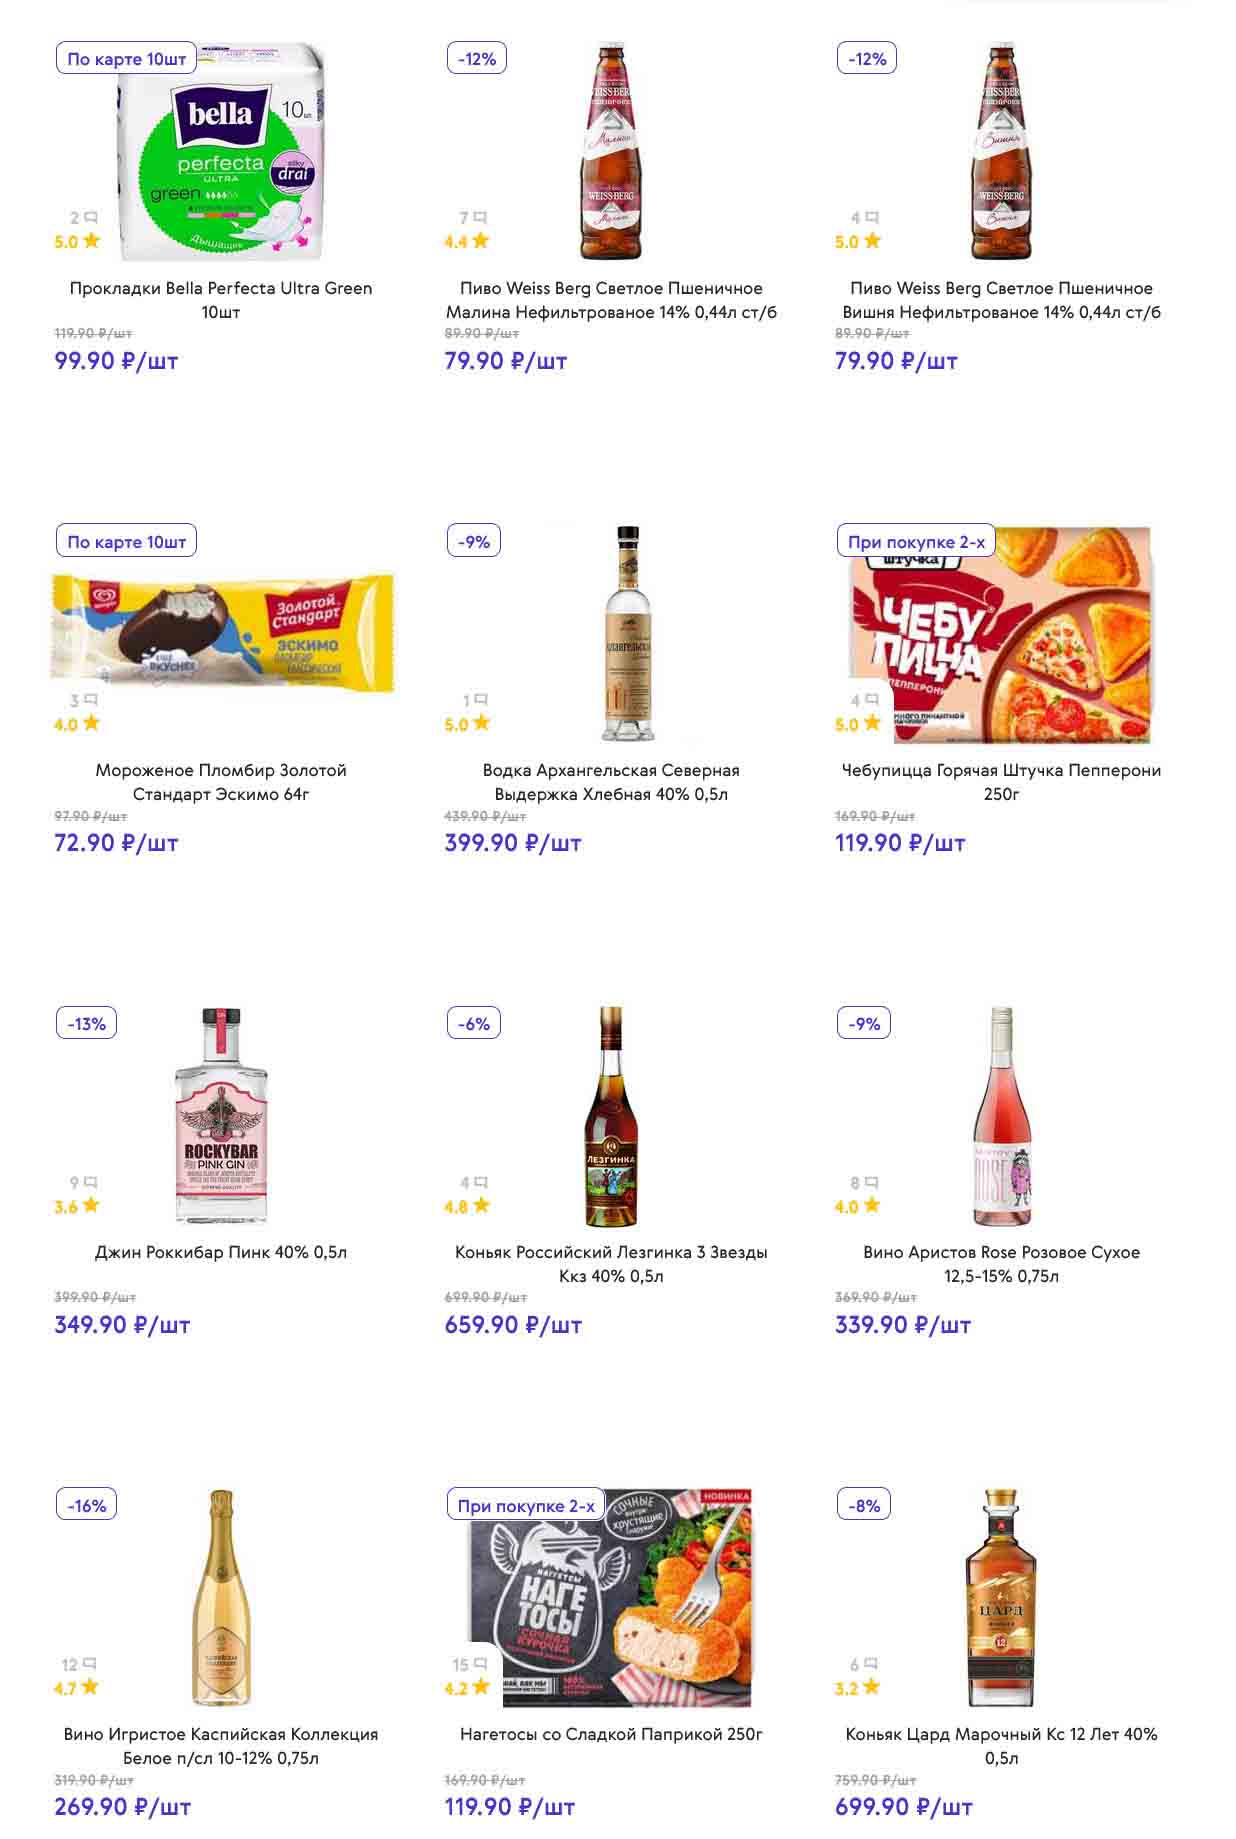This screenshot has height=1839, width=1236.
Task: Open the Джин Роккибар Пинк product title
Action: (x=221, y=1252)
